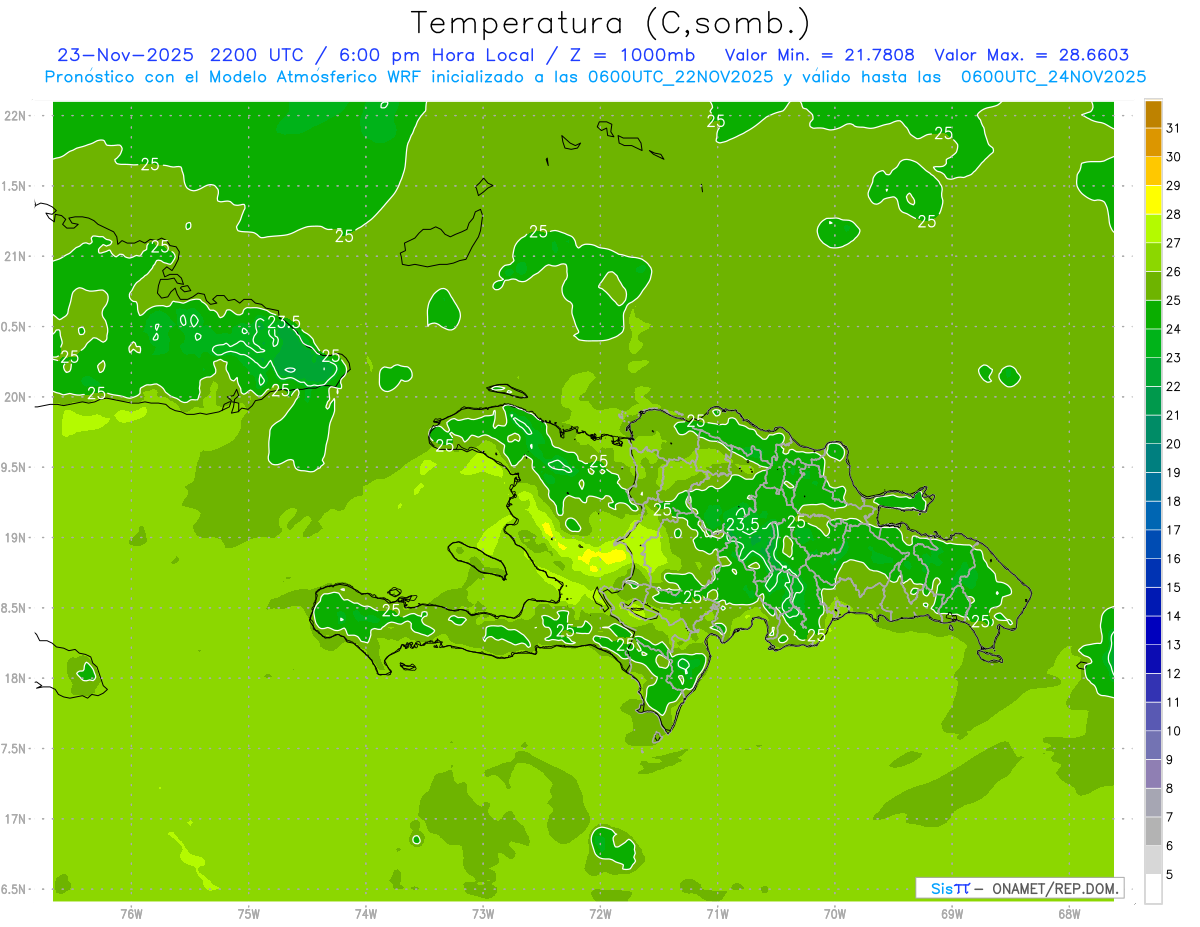Click the legend value "26"
This screenshot has height=927, width=1200.
pos(1174,271)
